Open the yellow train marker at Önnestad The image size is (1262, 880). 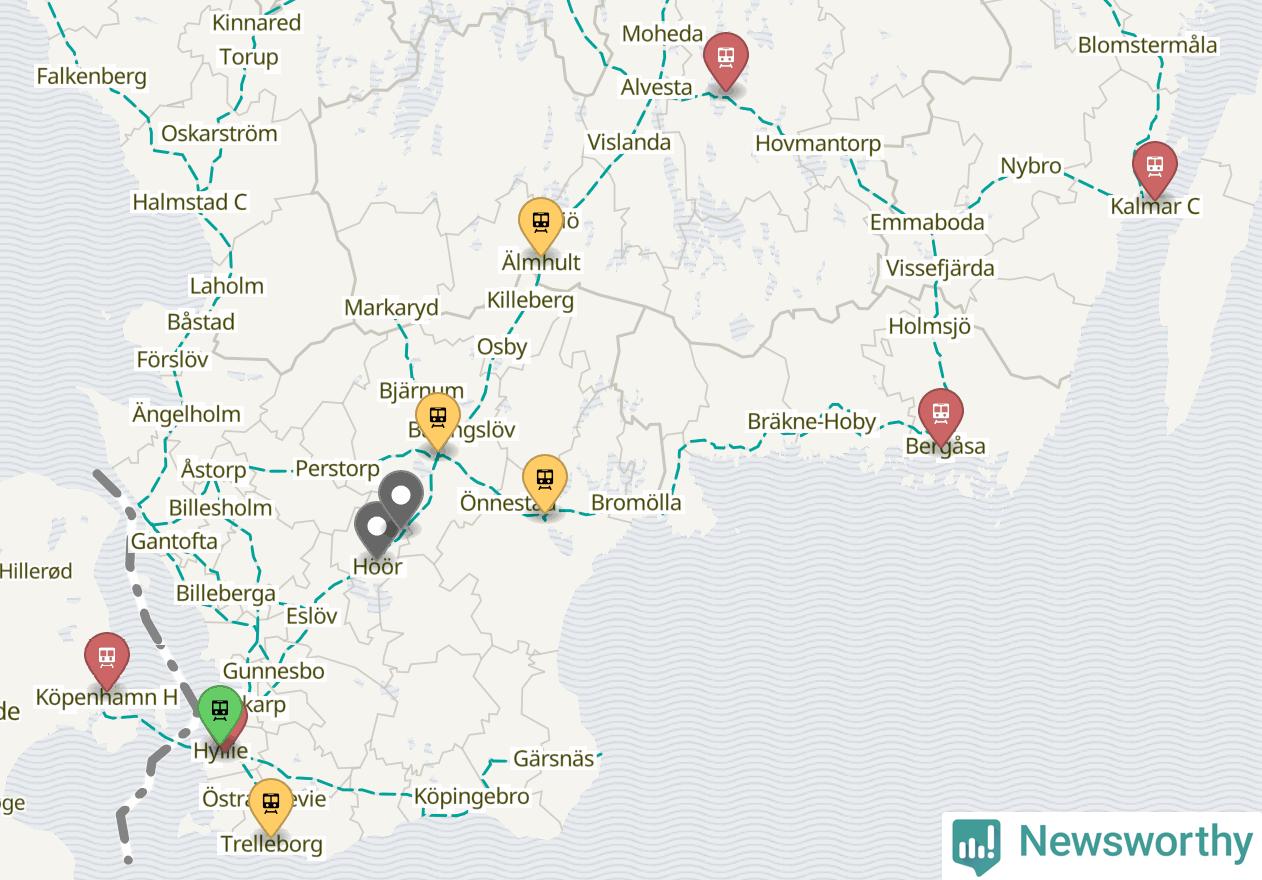click(x=545, y=481)
